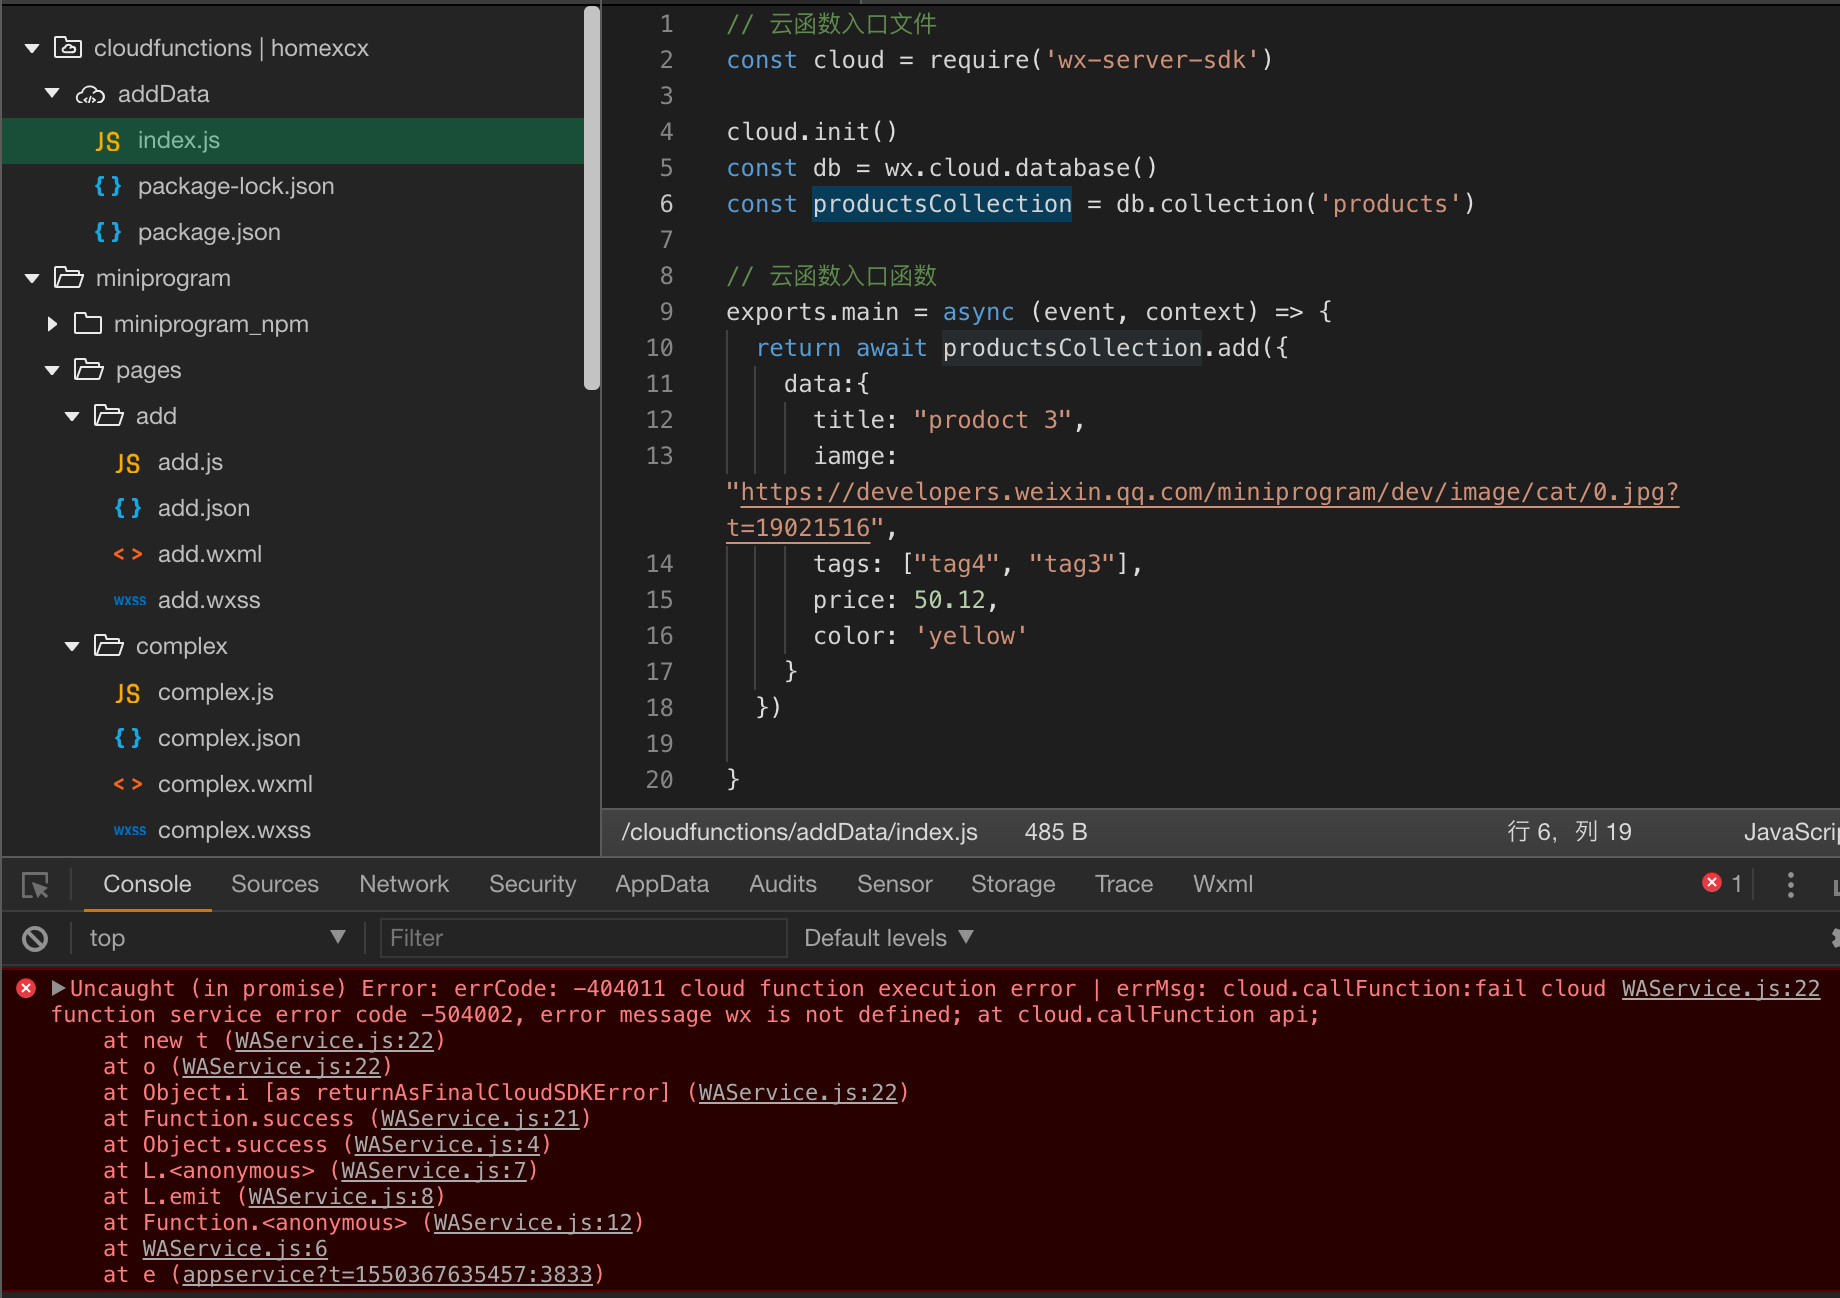Click the JS icon beside add.js

[x=128, y=463]
